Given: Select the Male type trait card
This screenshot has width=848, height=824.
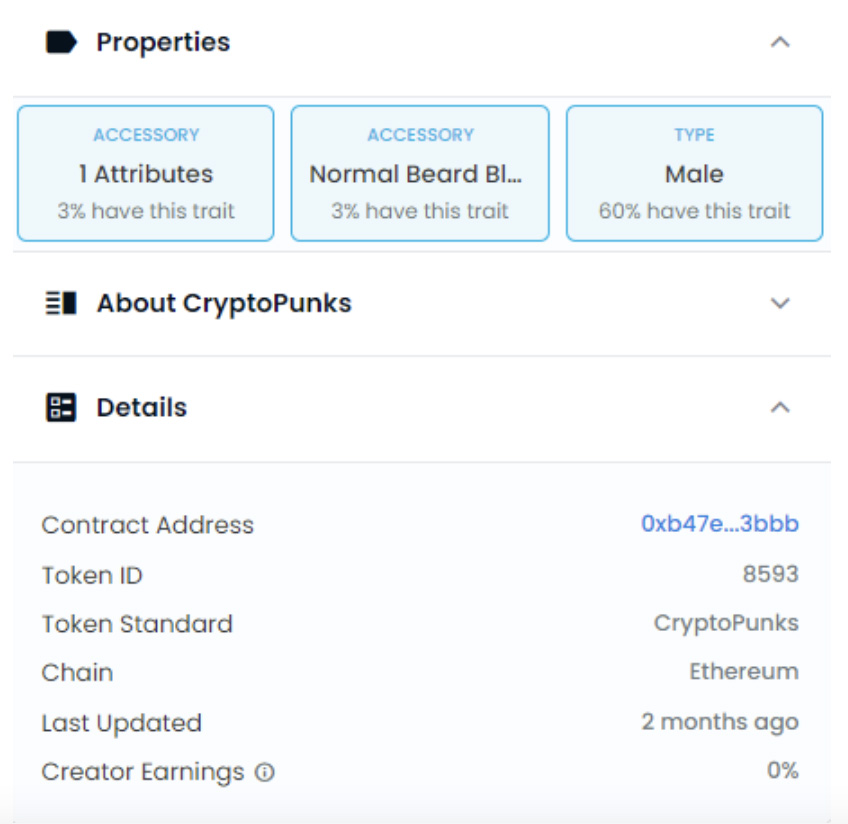Looking at the screenshot, I should tap(694, 173).
